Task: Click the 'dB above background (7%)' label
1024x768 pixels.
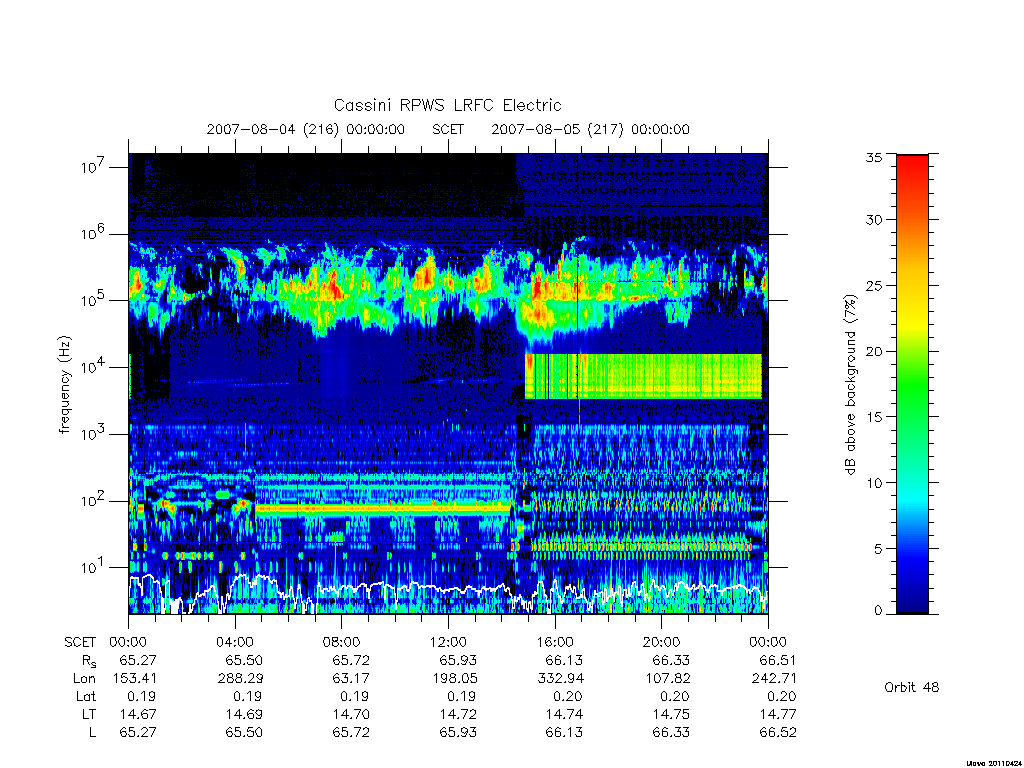Action: click(850, 384)
